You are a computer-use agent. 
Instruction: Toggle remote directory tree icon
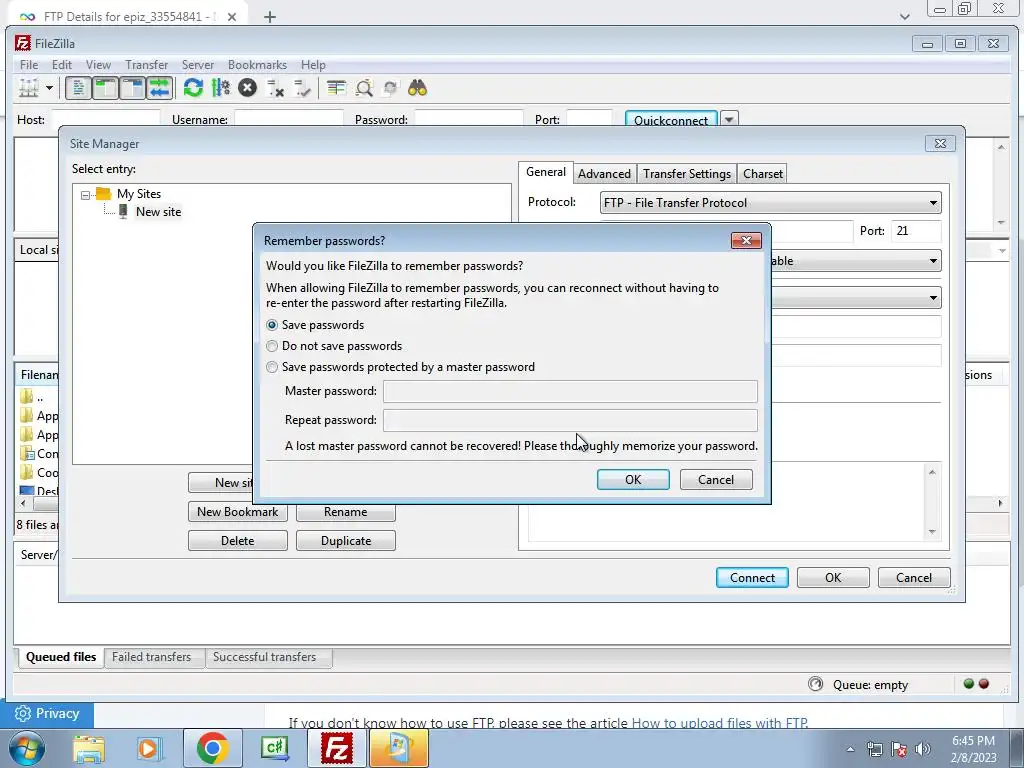coord(133,88)
